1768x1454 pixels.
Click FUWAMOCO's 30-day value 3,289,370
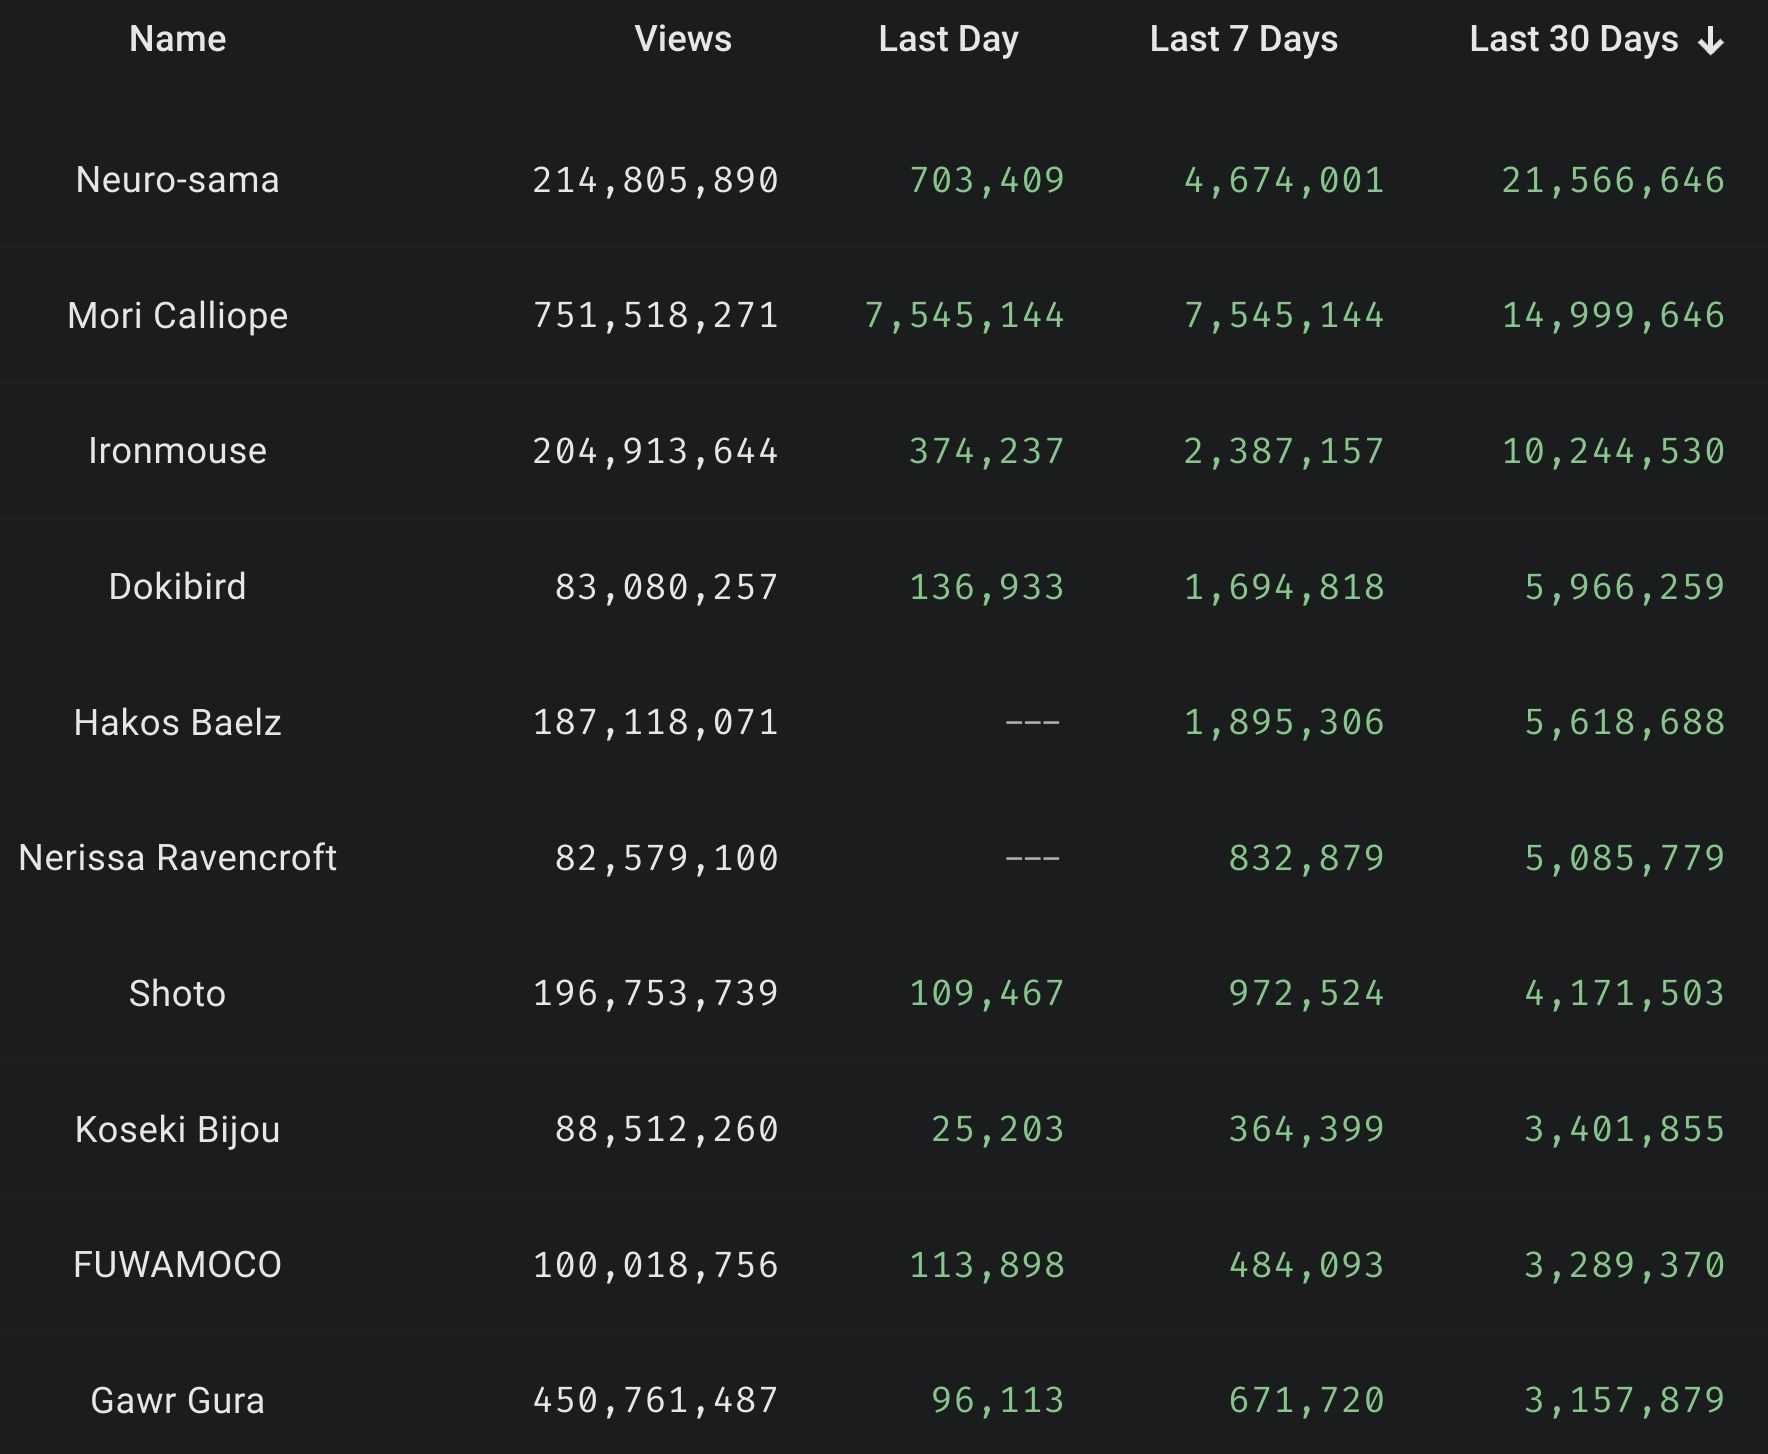1625,1265
